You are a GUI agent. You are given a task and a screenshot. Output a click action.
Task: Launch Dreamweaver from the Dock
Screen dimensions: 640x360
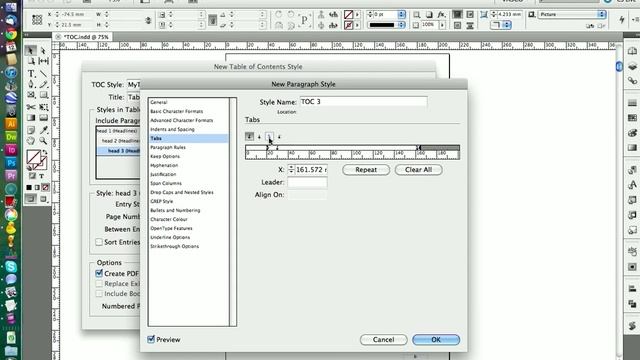click(11, 137)
